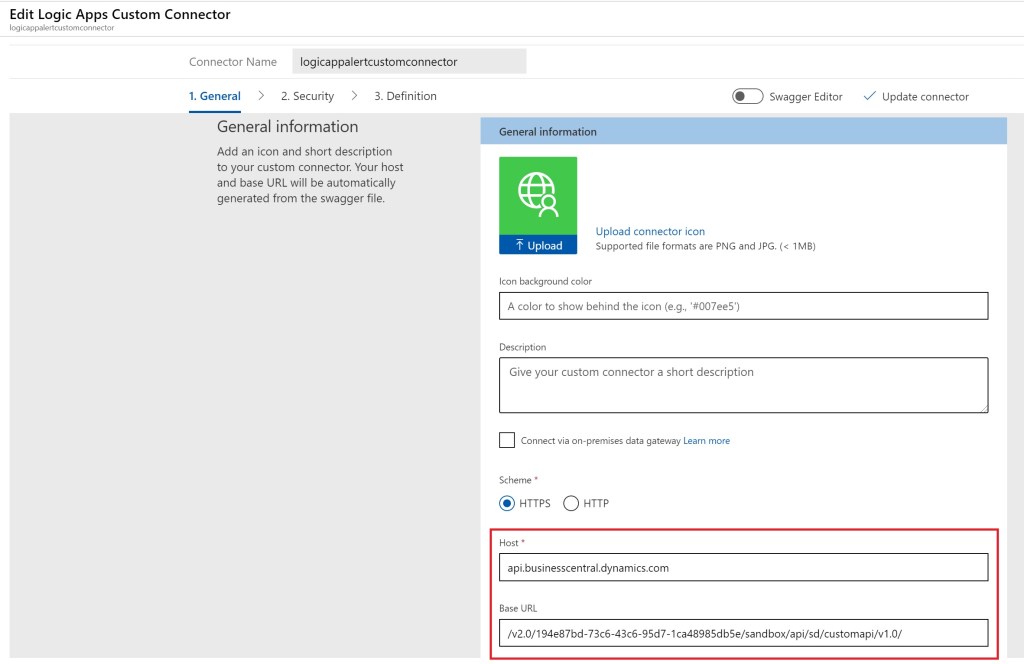The image size is (1024, 664).
Task: Click the blue General information panel header
Action: click(743, 132)
